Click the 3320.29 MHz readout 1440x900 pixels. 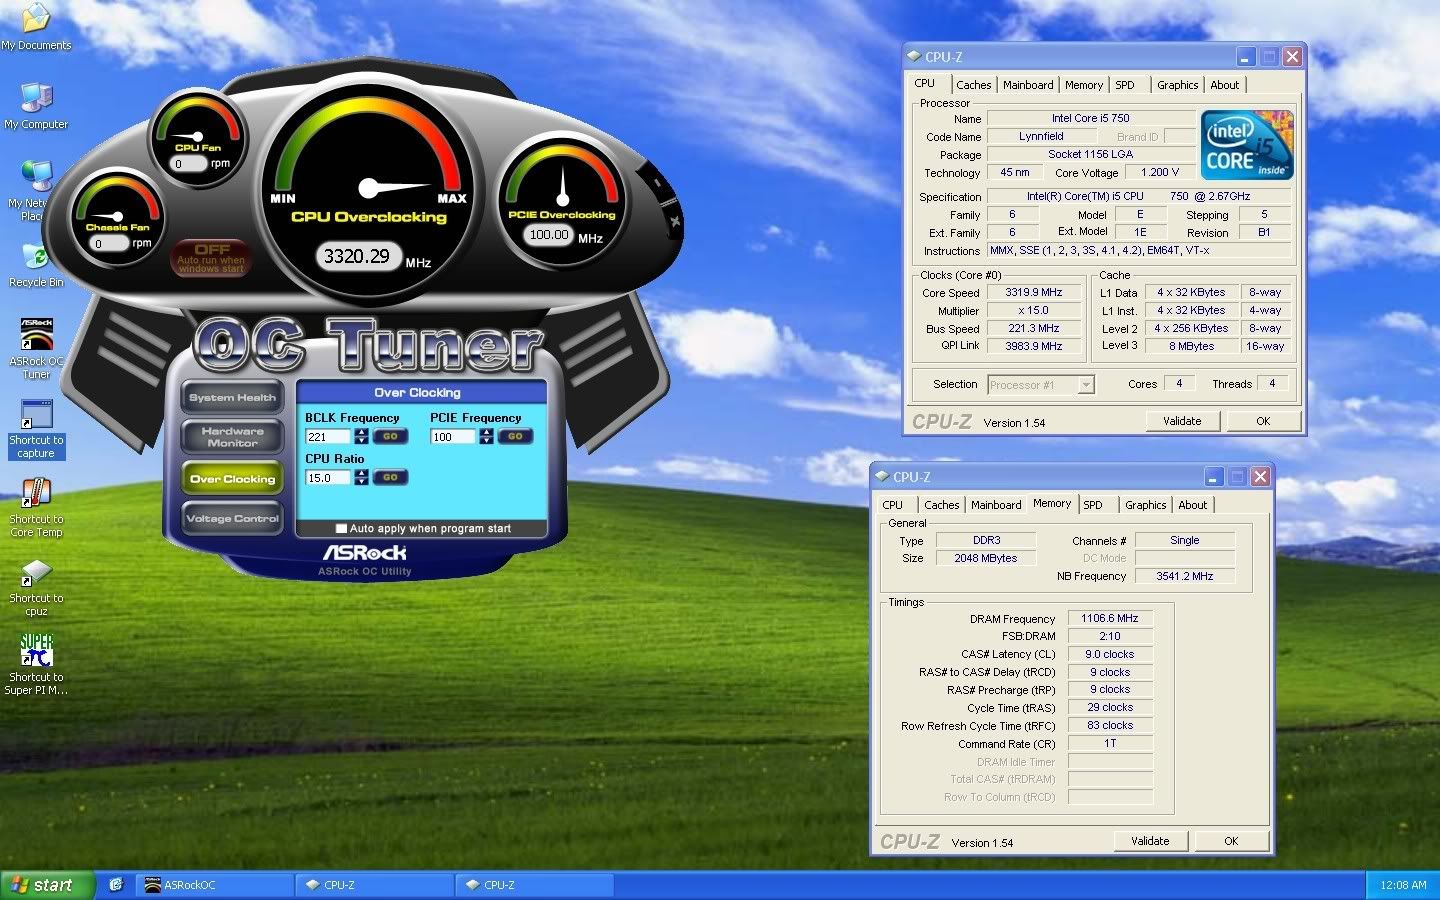(x=357, y=256)
